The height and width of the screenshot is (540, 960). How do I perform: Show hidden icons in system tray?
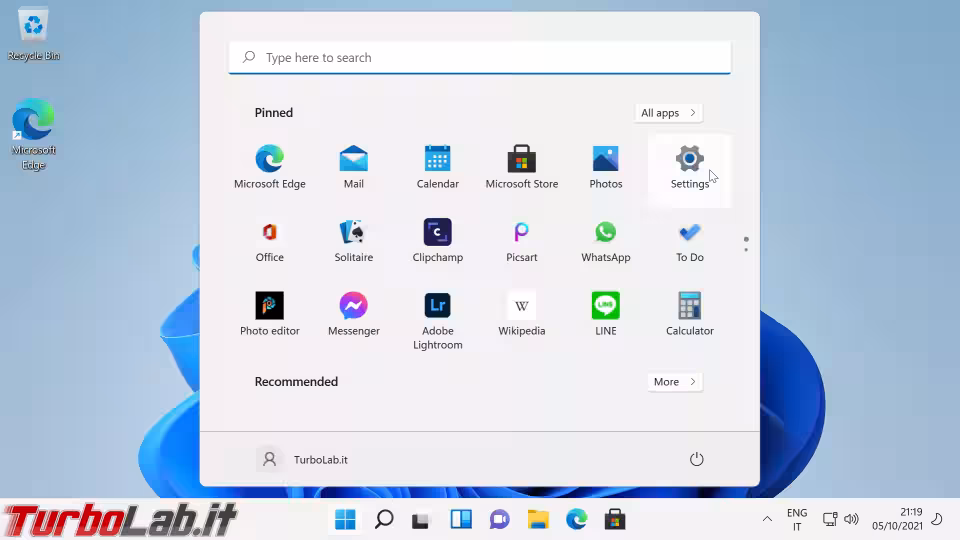767,519
